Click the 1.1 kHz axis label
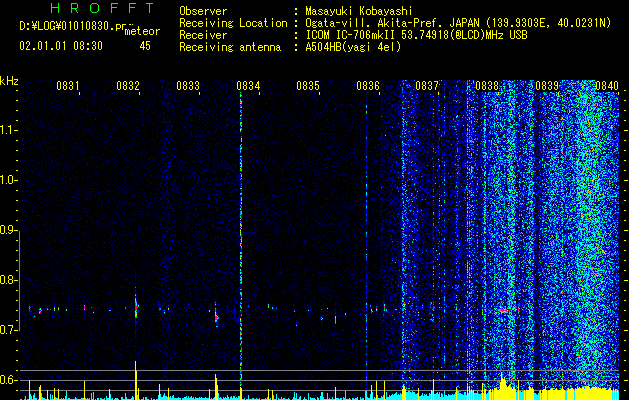This screenshot has height=400, width=629. click(7, 130)
